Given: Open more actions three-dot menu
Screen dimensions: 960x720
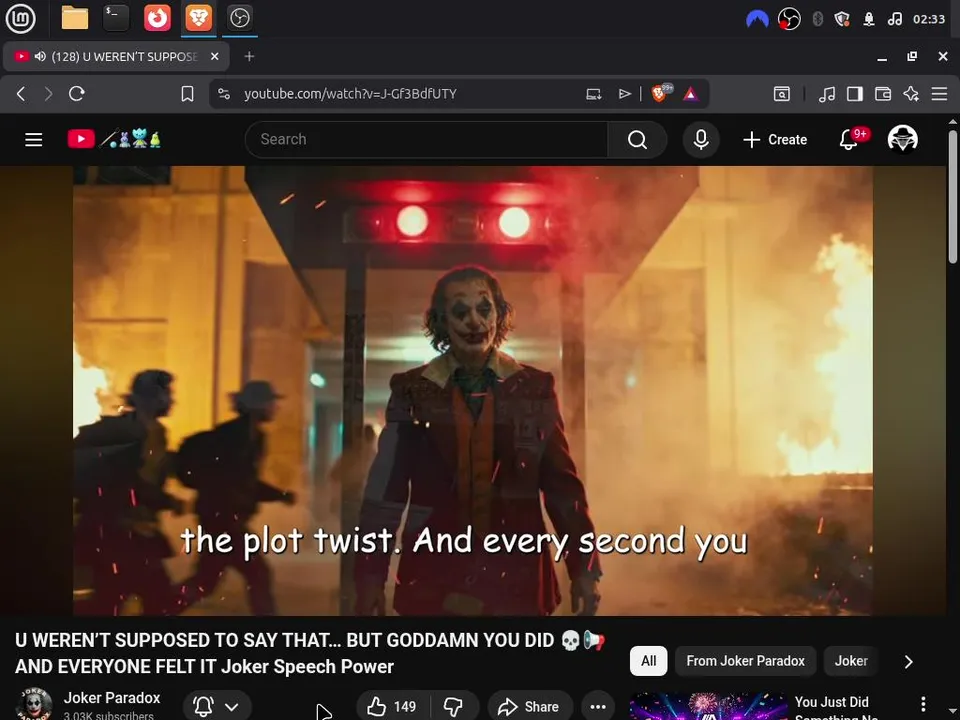Looking at the screenshot, I should point(598,707).
